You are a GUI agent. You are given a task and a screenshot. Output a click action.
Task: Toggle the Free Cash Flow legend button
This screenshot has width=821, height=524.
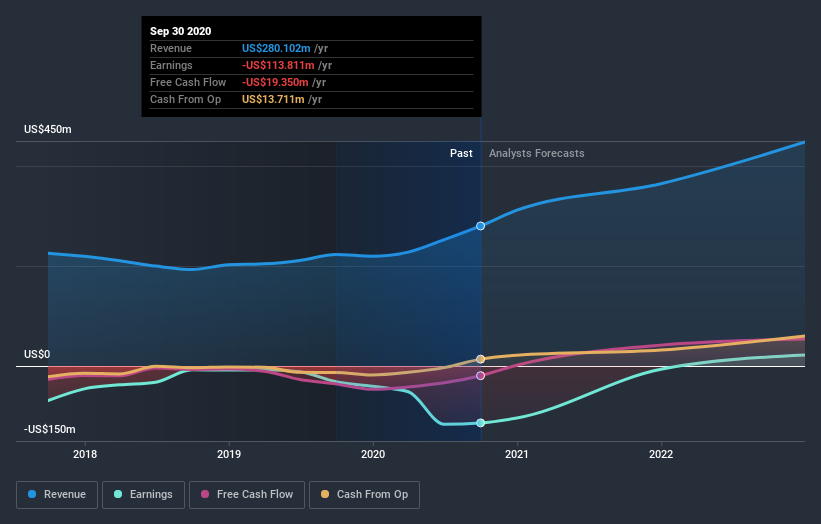(247, 495)
